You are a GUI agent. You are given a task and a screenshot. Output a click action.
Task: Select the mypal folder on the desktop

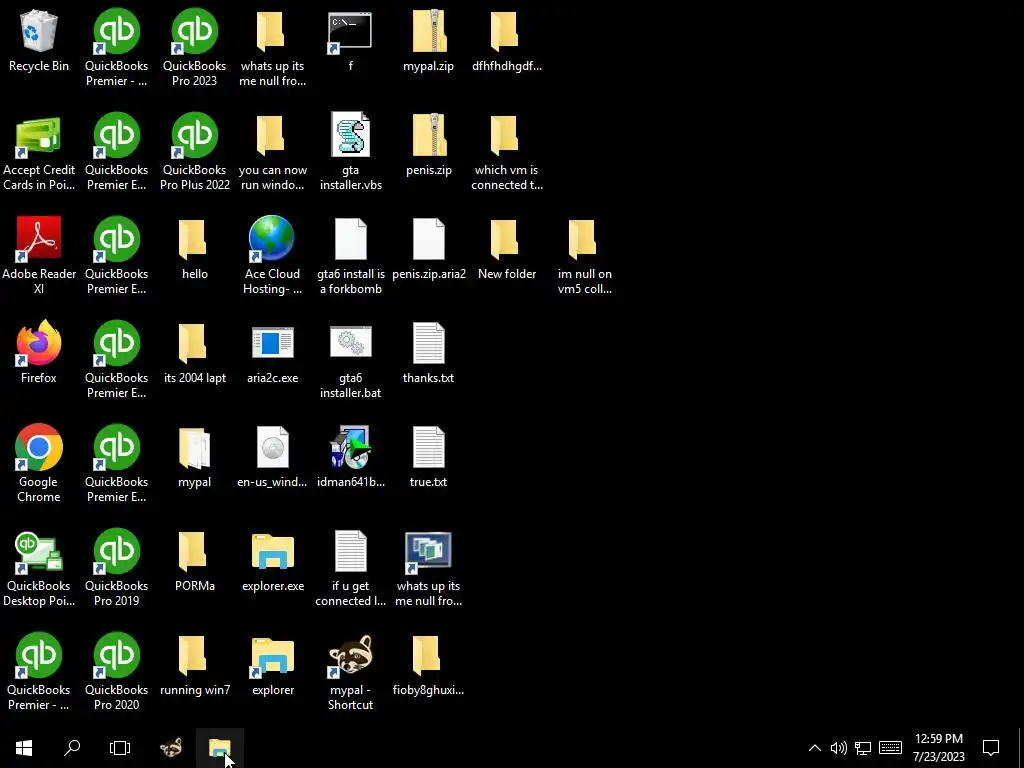(x=195, y=456)
